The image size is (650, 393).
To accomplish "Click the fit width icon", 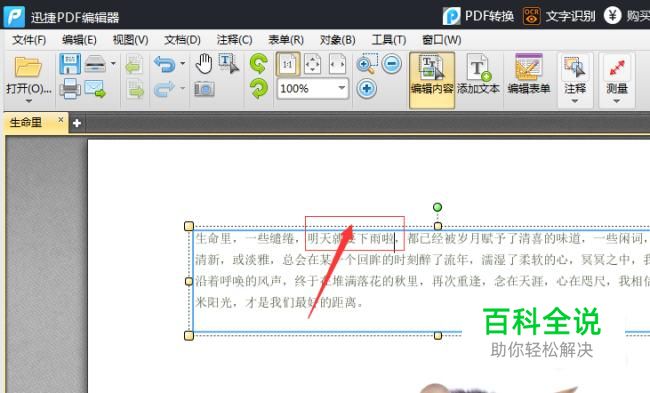I will click(x=337, y=64).
